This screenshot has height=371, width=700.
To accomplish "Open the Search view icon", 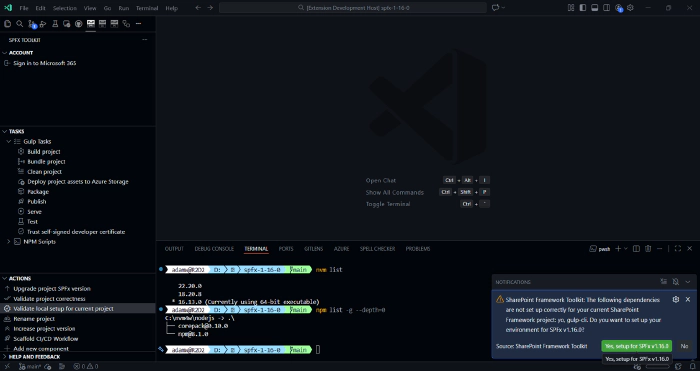I will pyautogui.click(x=20, y=24).
